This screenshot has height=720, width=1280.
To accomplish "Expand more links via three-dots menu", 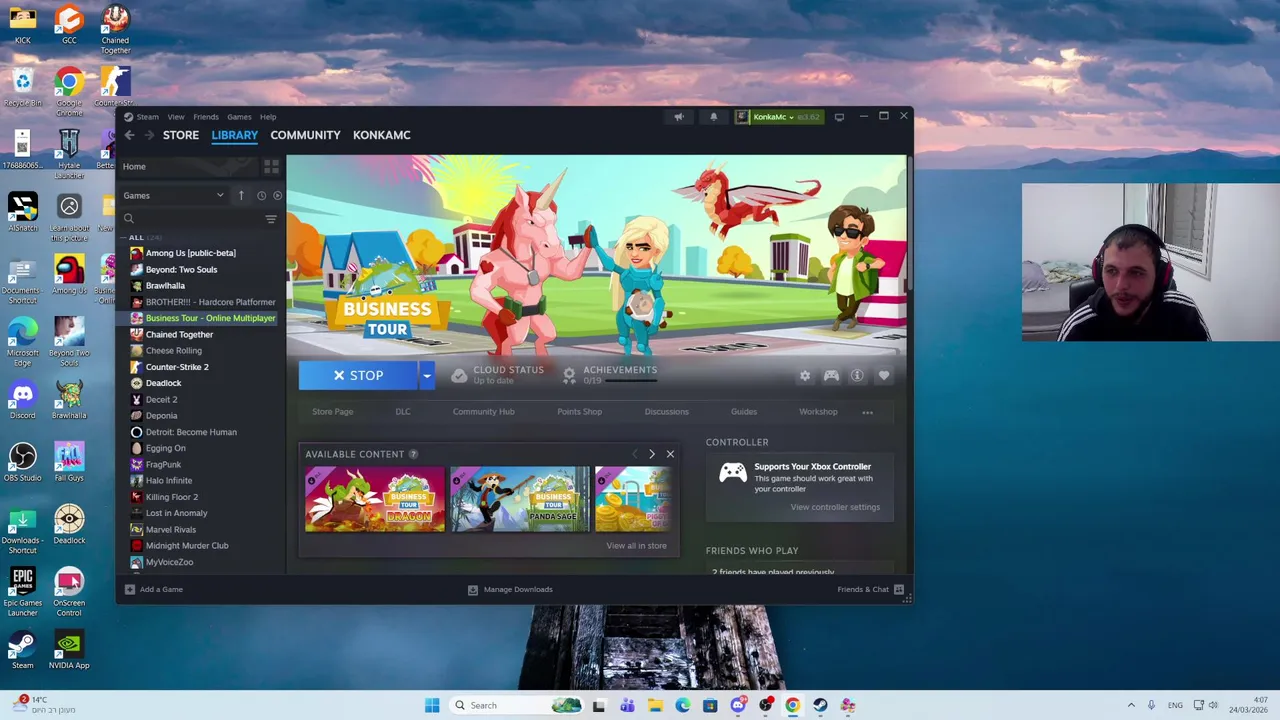I will coord(867,412).
